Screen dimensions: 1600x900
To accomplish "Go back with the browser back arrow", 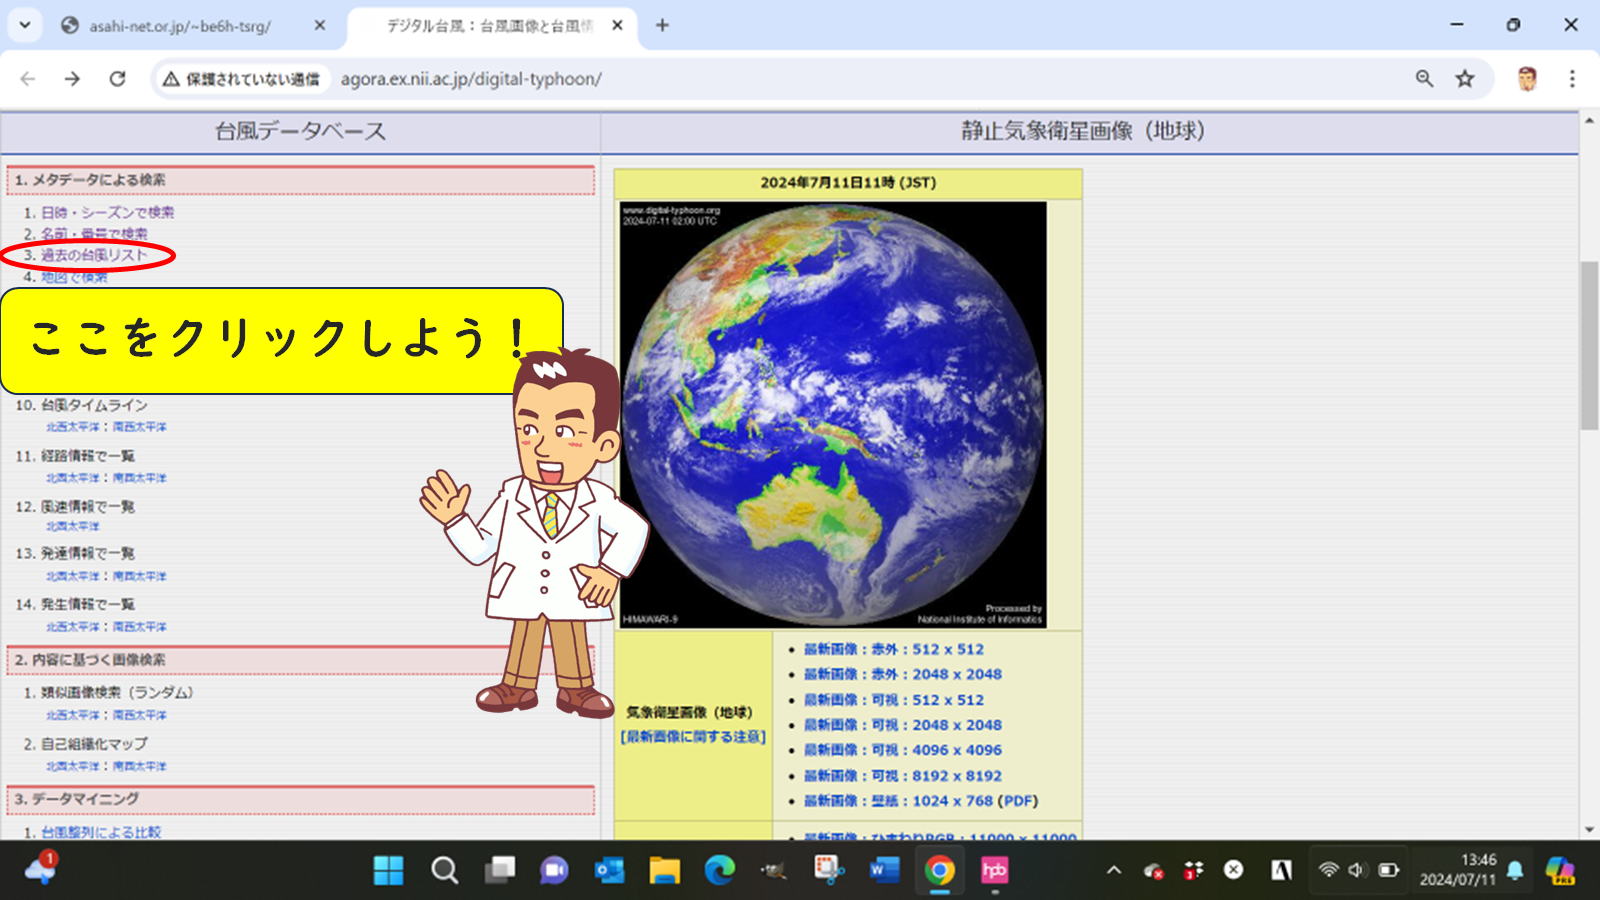I will pyautogui.click(x=27, y=79).
